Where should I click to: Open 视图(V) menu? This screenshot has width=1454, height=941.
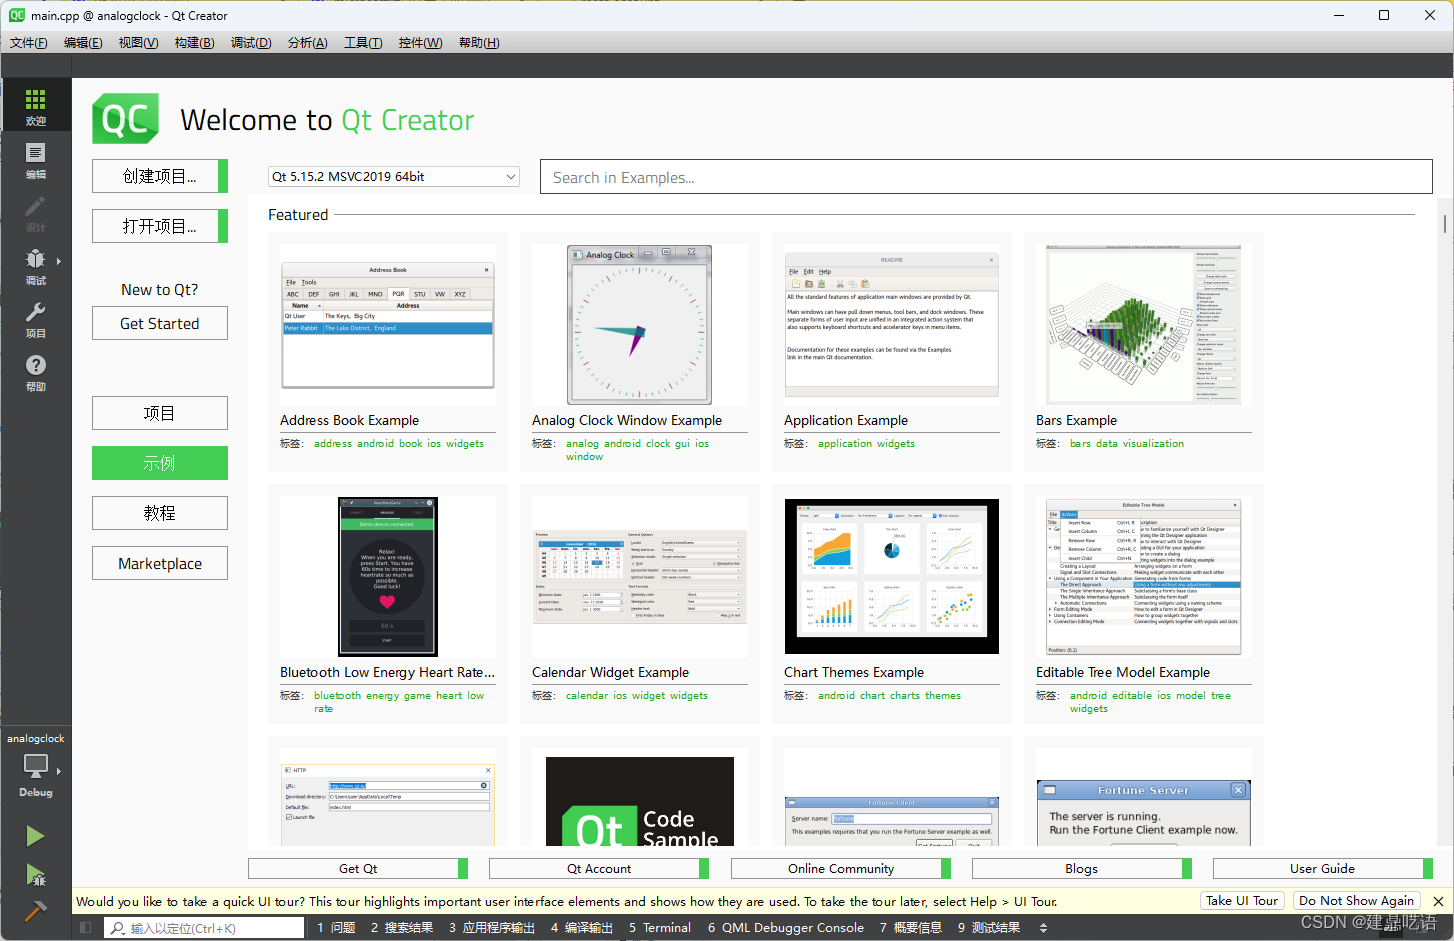[138, 43]
